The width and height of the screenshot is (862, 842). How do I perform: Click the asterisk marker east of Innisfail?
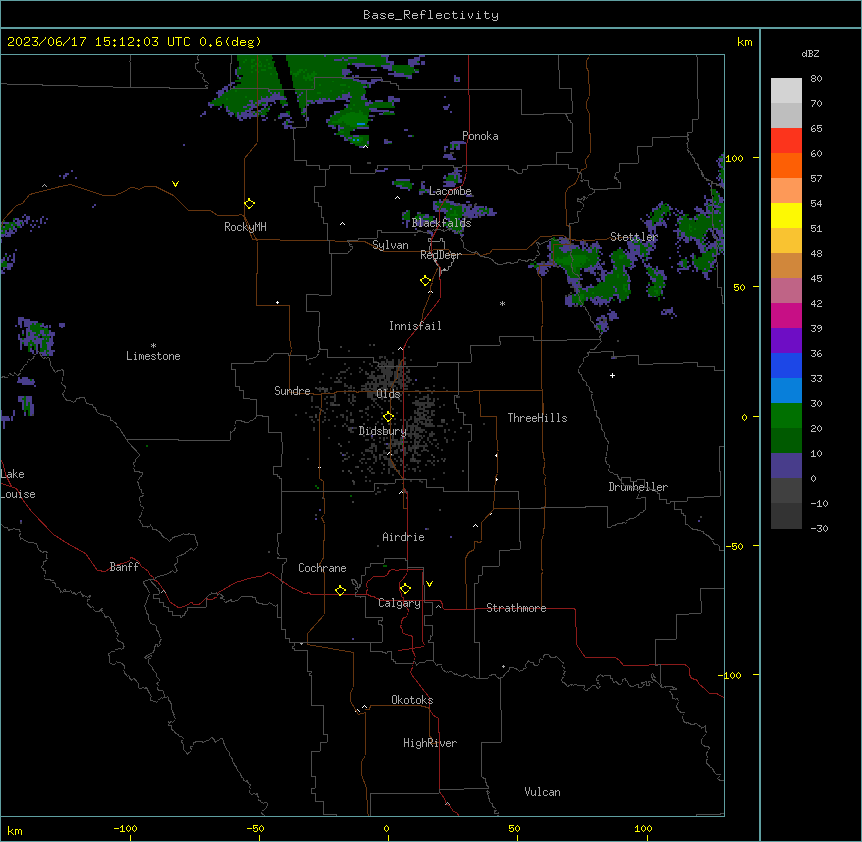tap(502, 304)
